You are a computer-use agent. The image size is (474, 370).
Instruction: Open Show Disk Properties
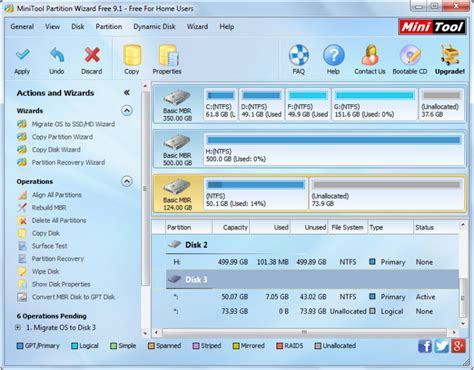tap(61, 284)
